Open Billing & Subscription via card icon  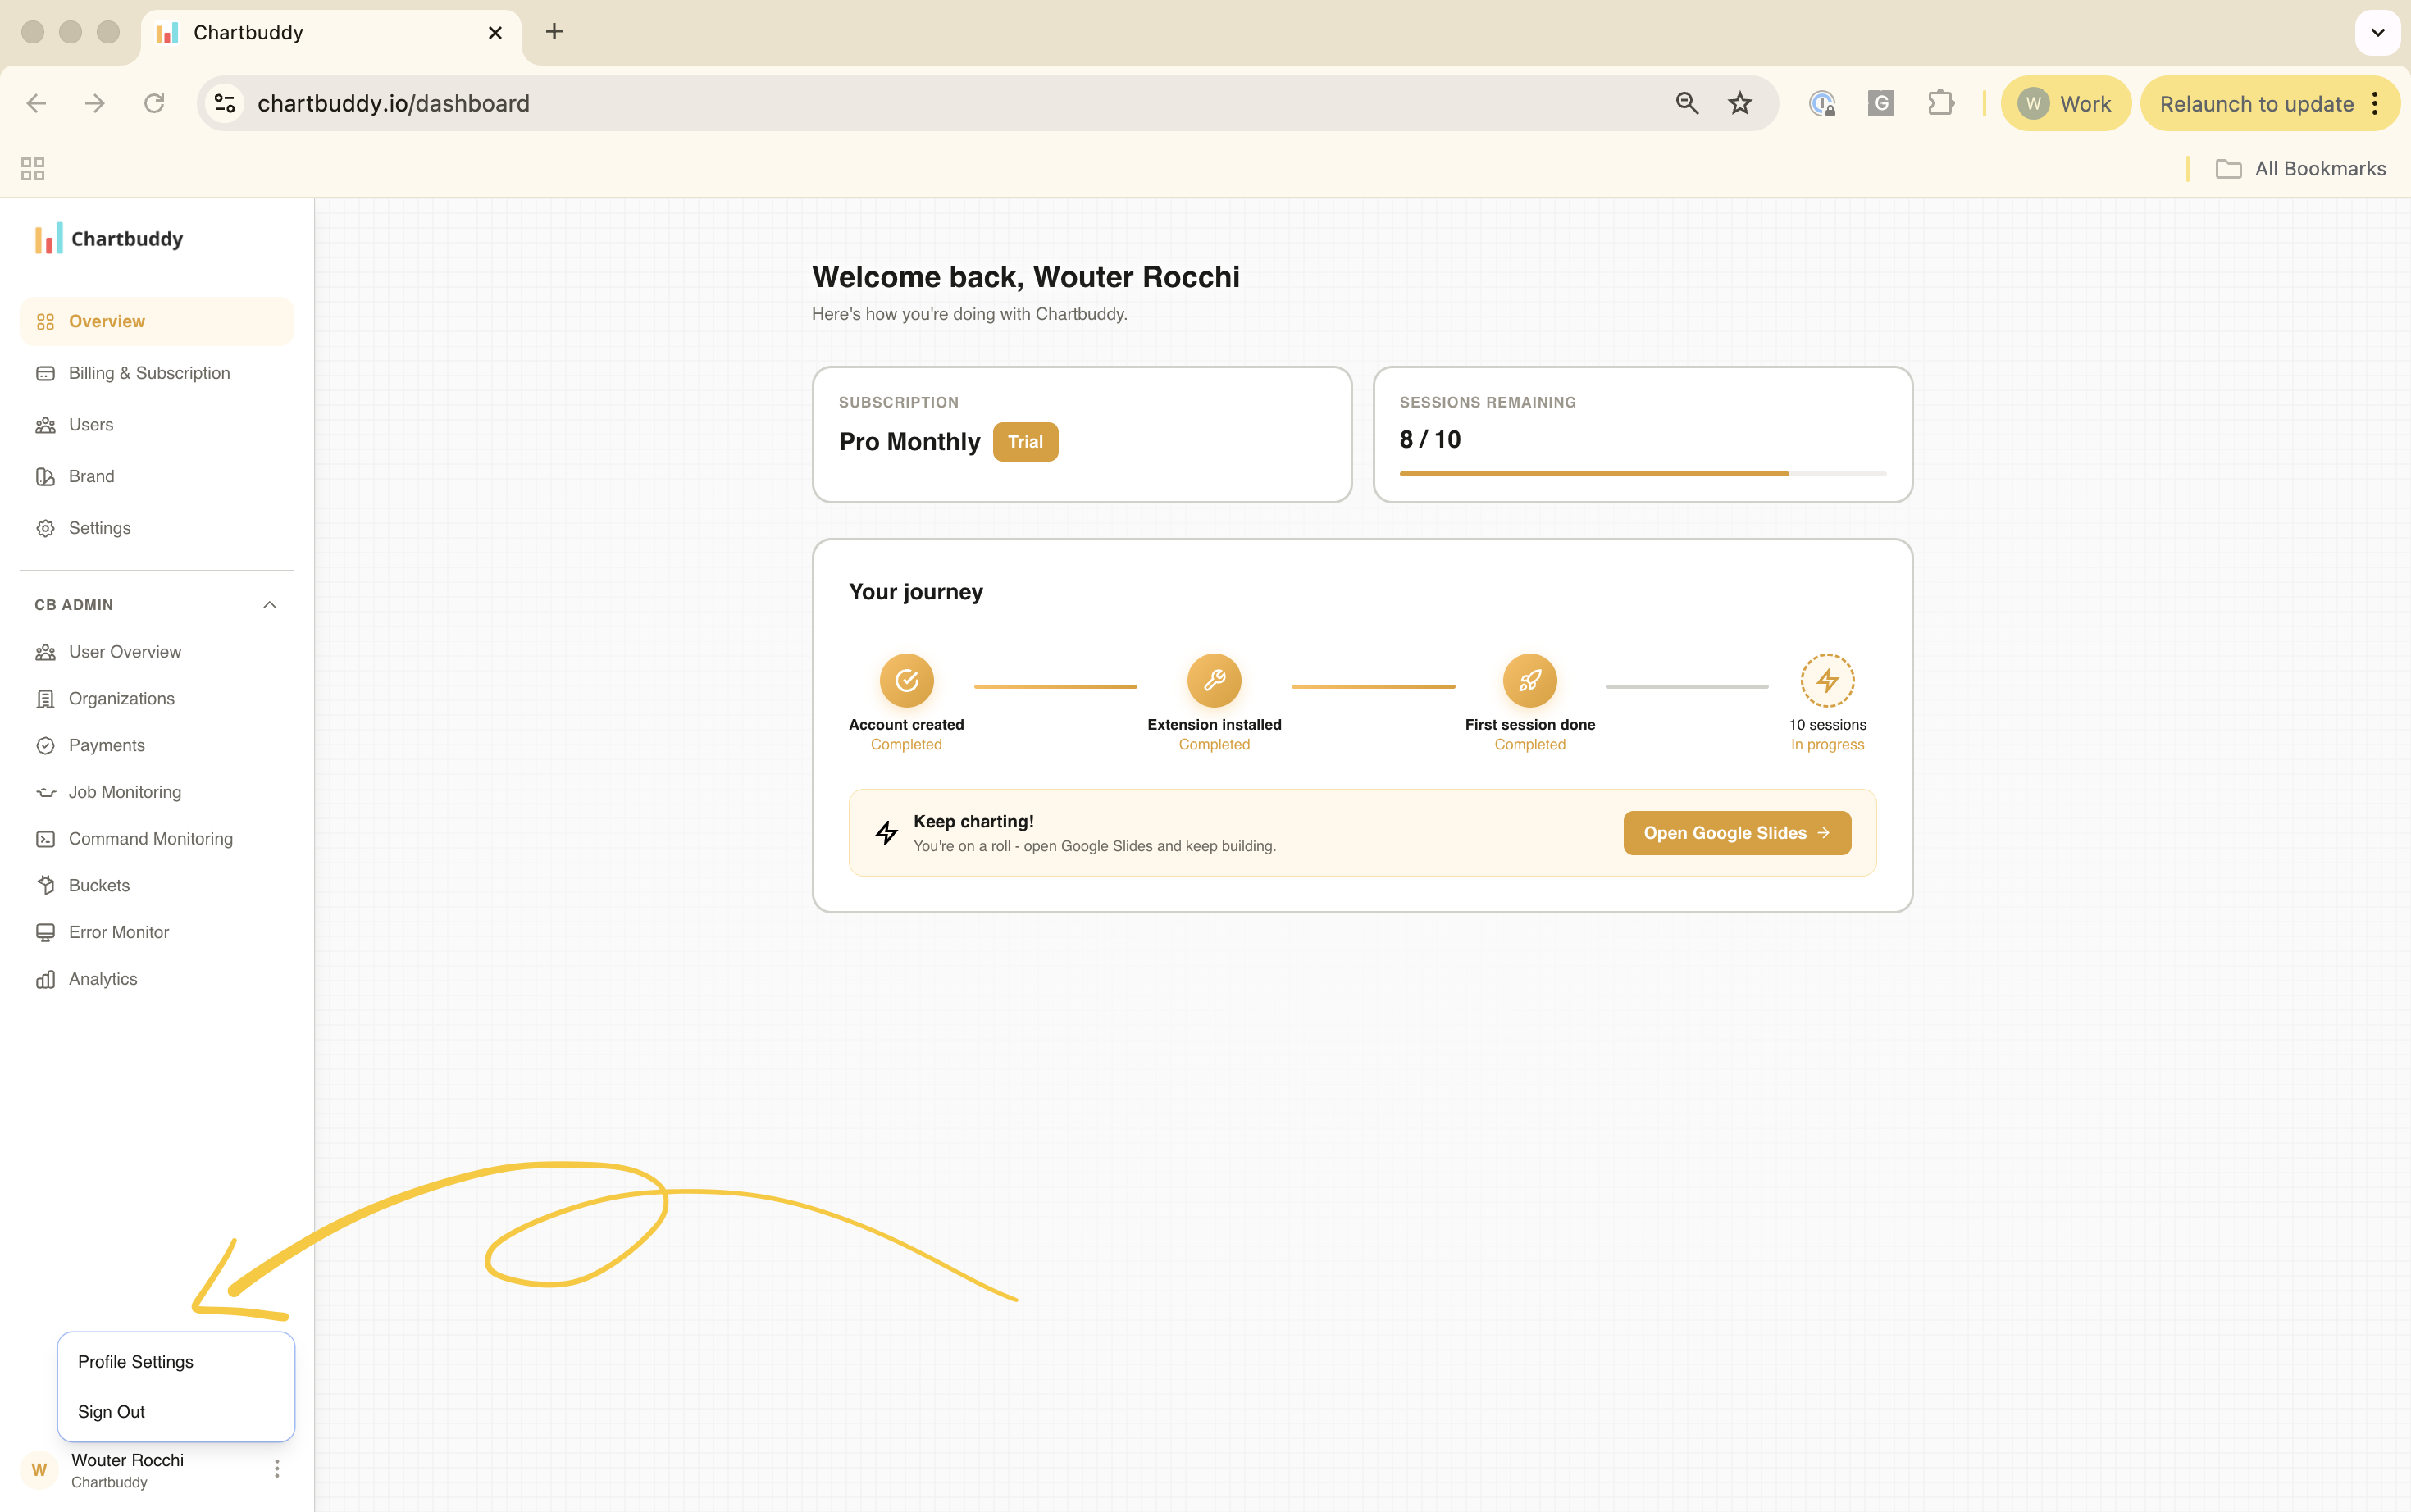[x=46, y=372]
